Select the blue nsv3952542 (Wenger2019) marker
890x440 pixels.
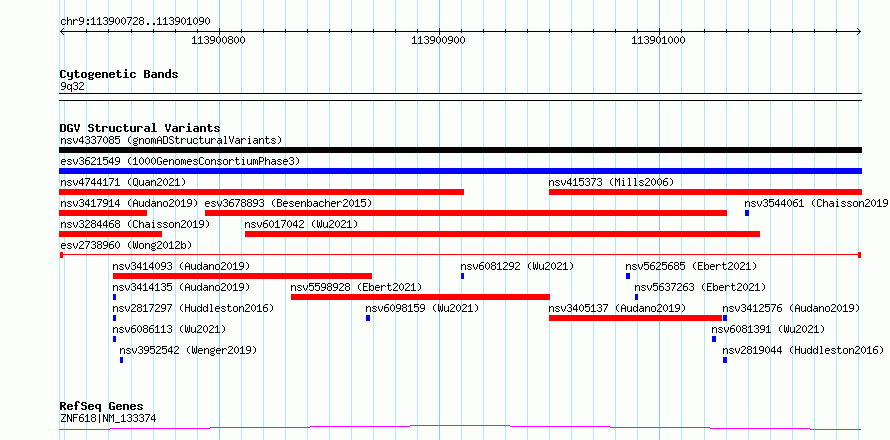pyautogui.click(x=121, y=360)
